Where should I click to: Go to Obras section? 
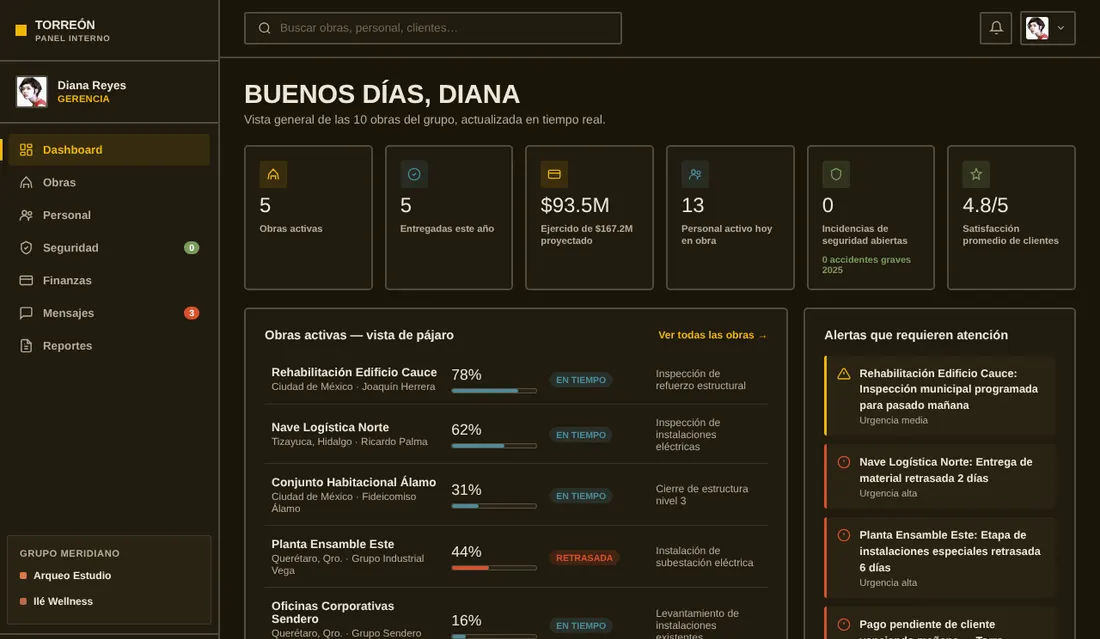click(x=109, y=182)
